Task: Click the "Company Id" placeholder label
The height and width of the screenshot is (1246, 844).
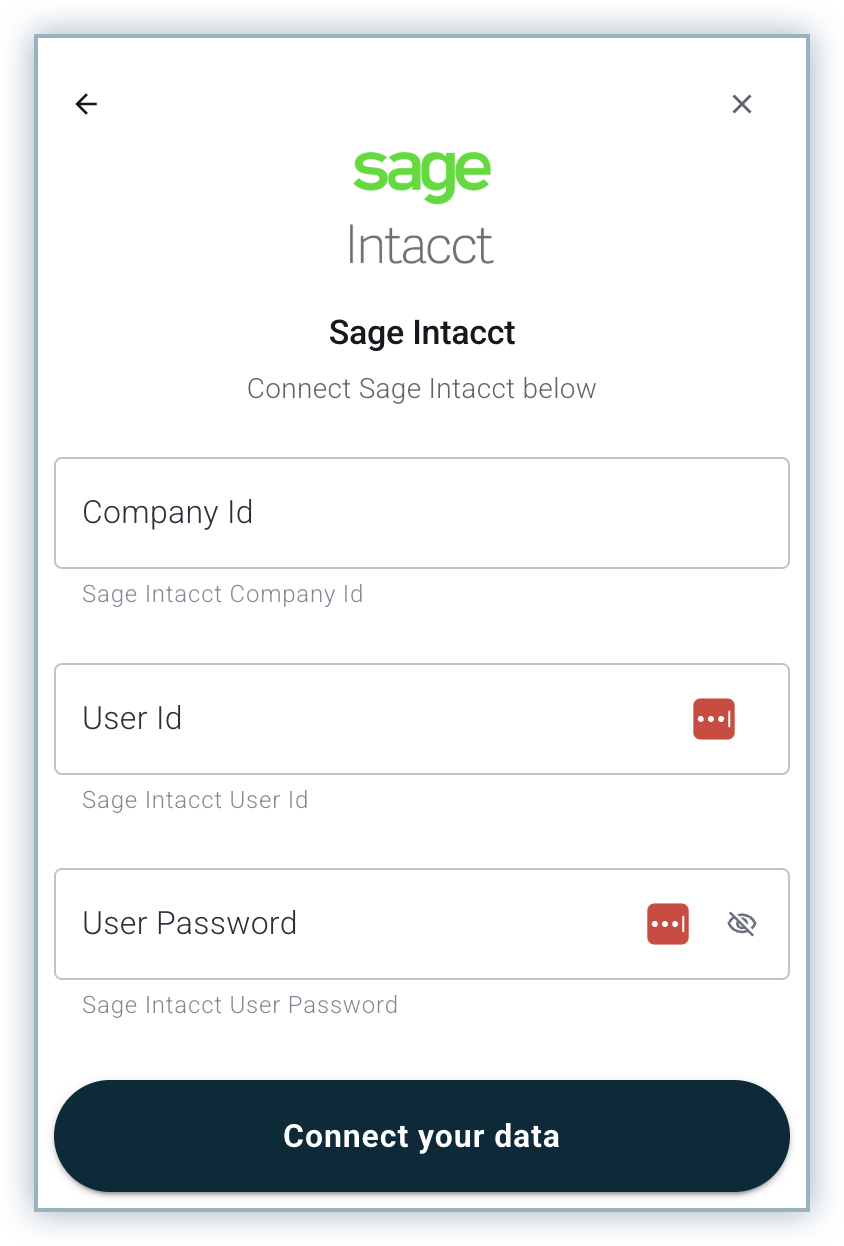Action: pos(168,513)
